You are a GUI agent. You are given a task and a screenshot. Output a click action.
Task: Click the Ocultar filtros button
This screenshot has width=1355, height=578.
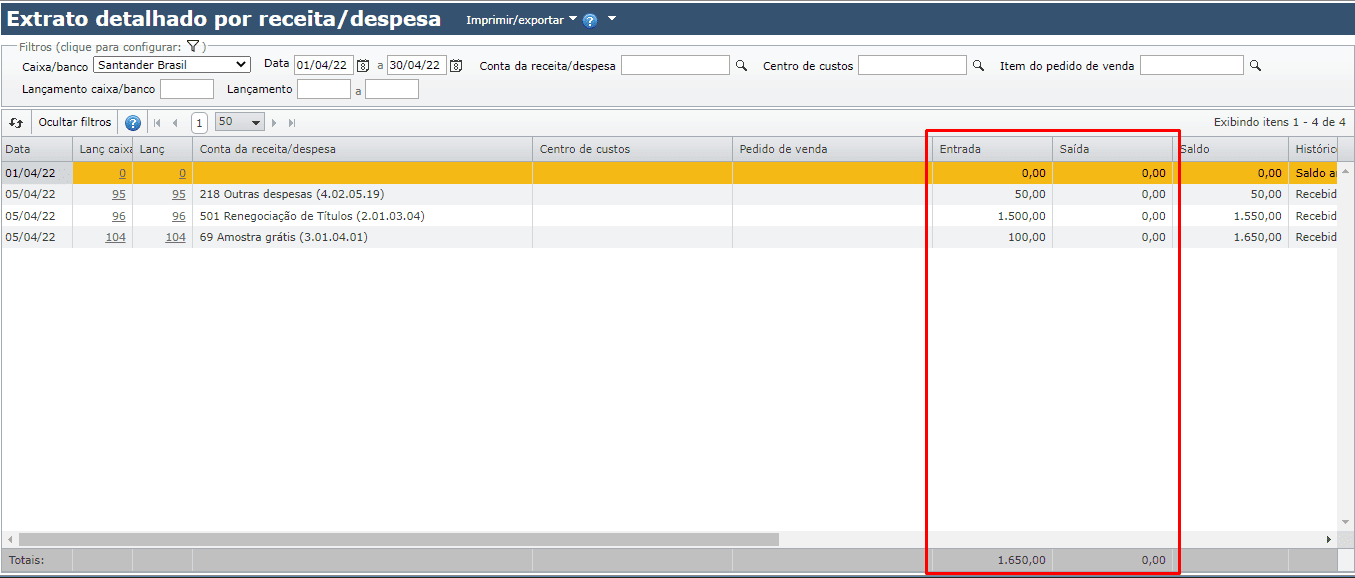tap(75, 122)
